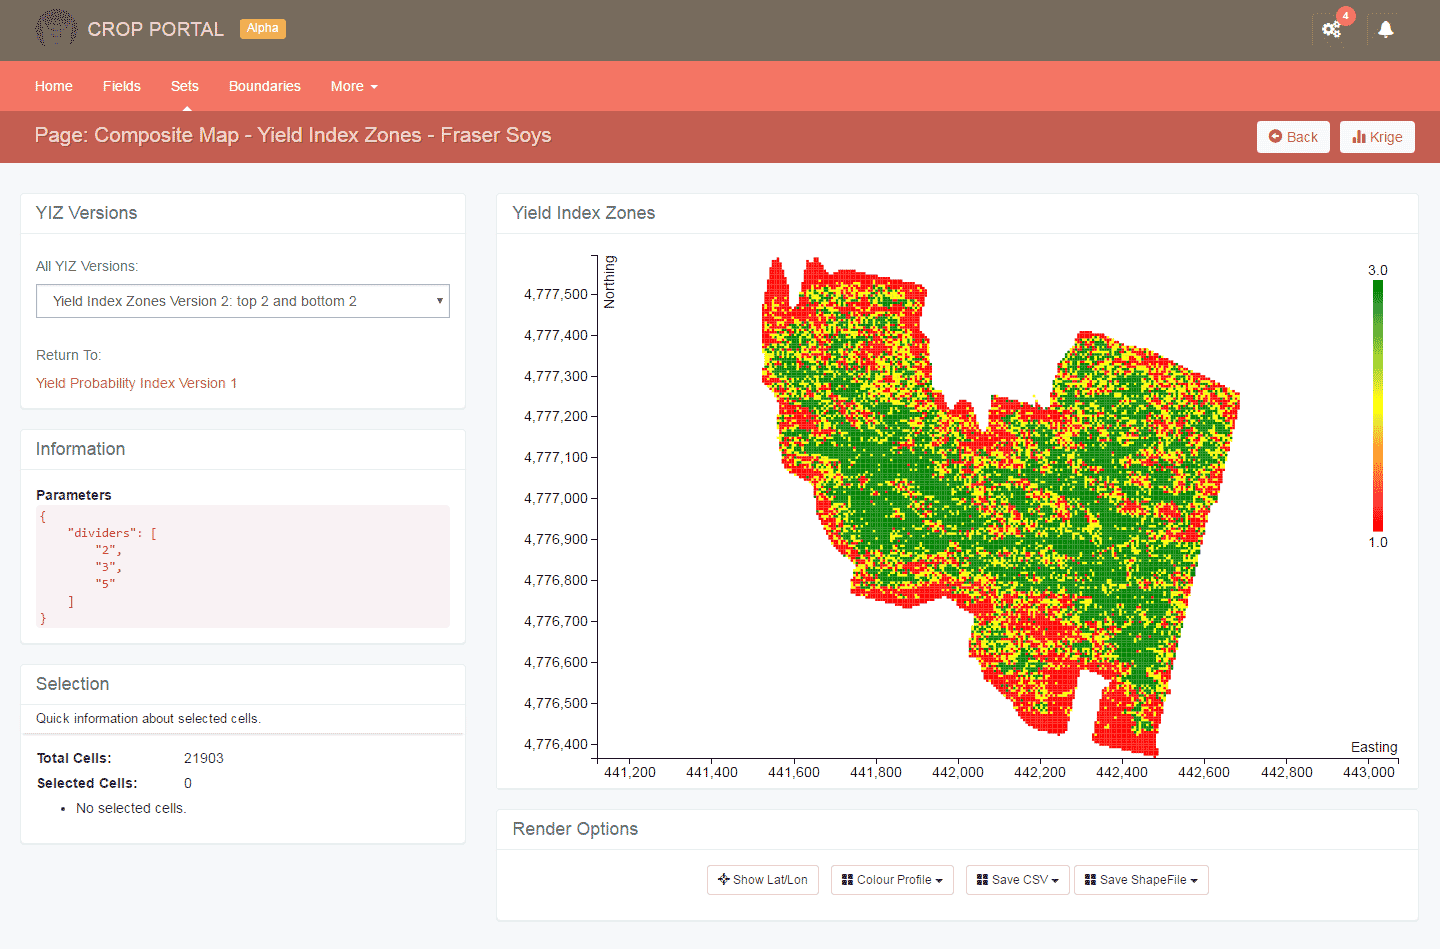This screenshot has height=950, width=1440.
Task: Click the Back button
Action: point(1293,137)
